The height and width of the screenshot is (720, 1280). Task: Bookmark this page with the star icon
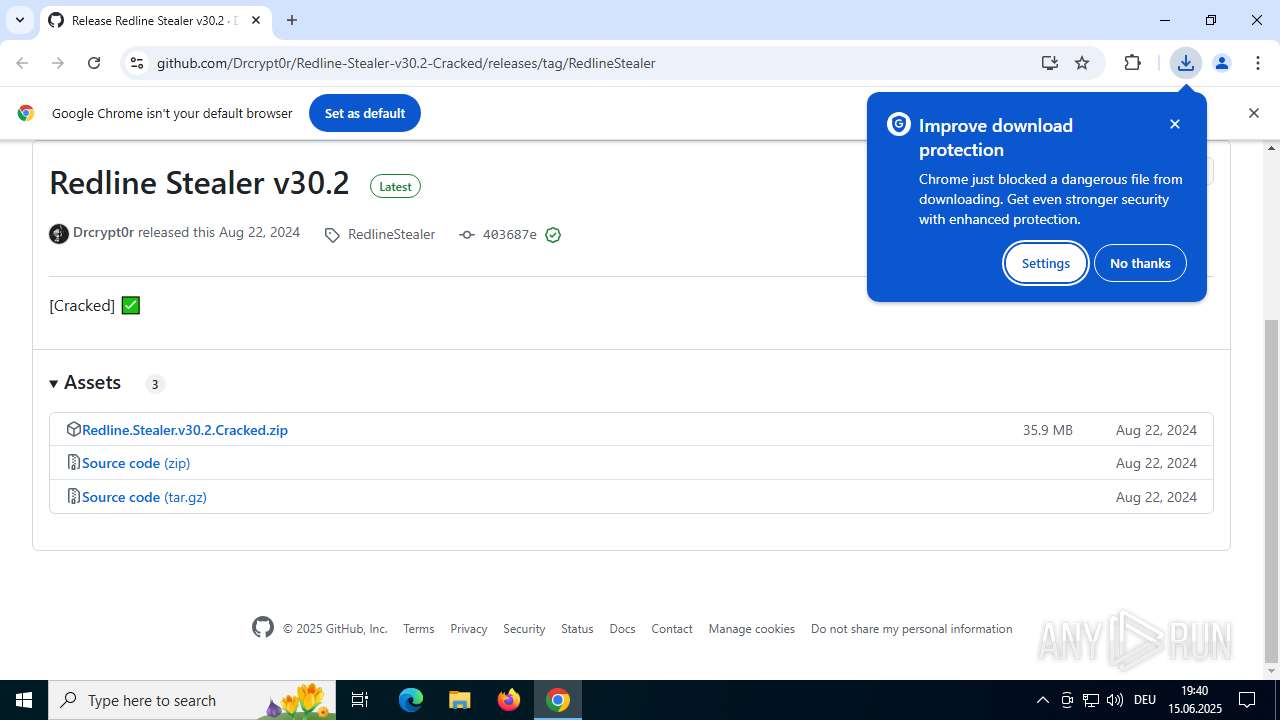pos(1082,63)
